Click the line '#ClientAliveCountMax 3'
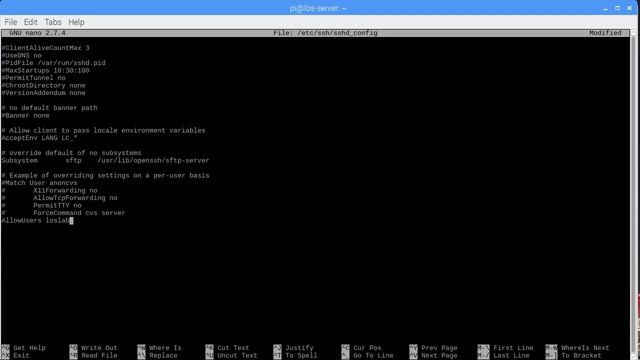The width and height of the screenshot is (640, 360). point(45,48)
